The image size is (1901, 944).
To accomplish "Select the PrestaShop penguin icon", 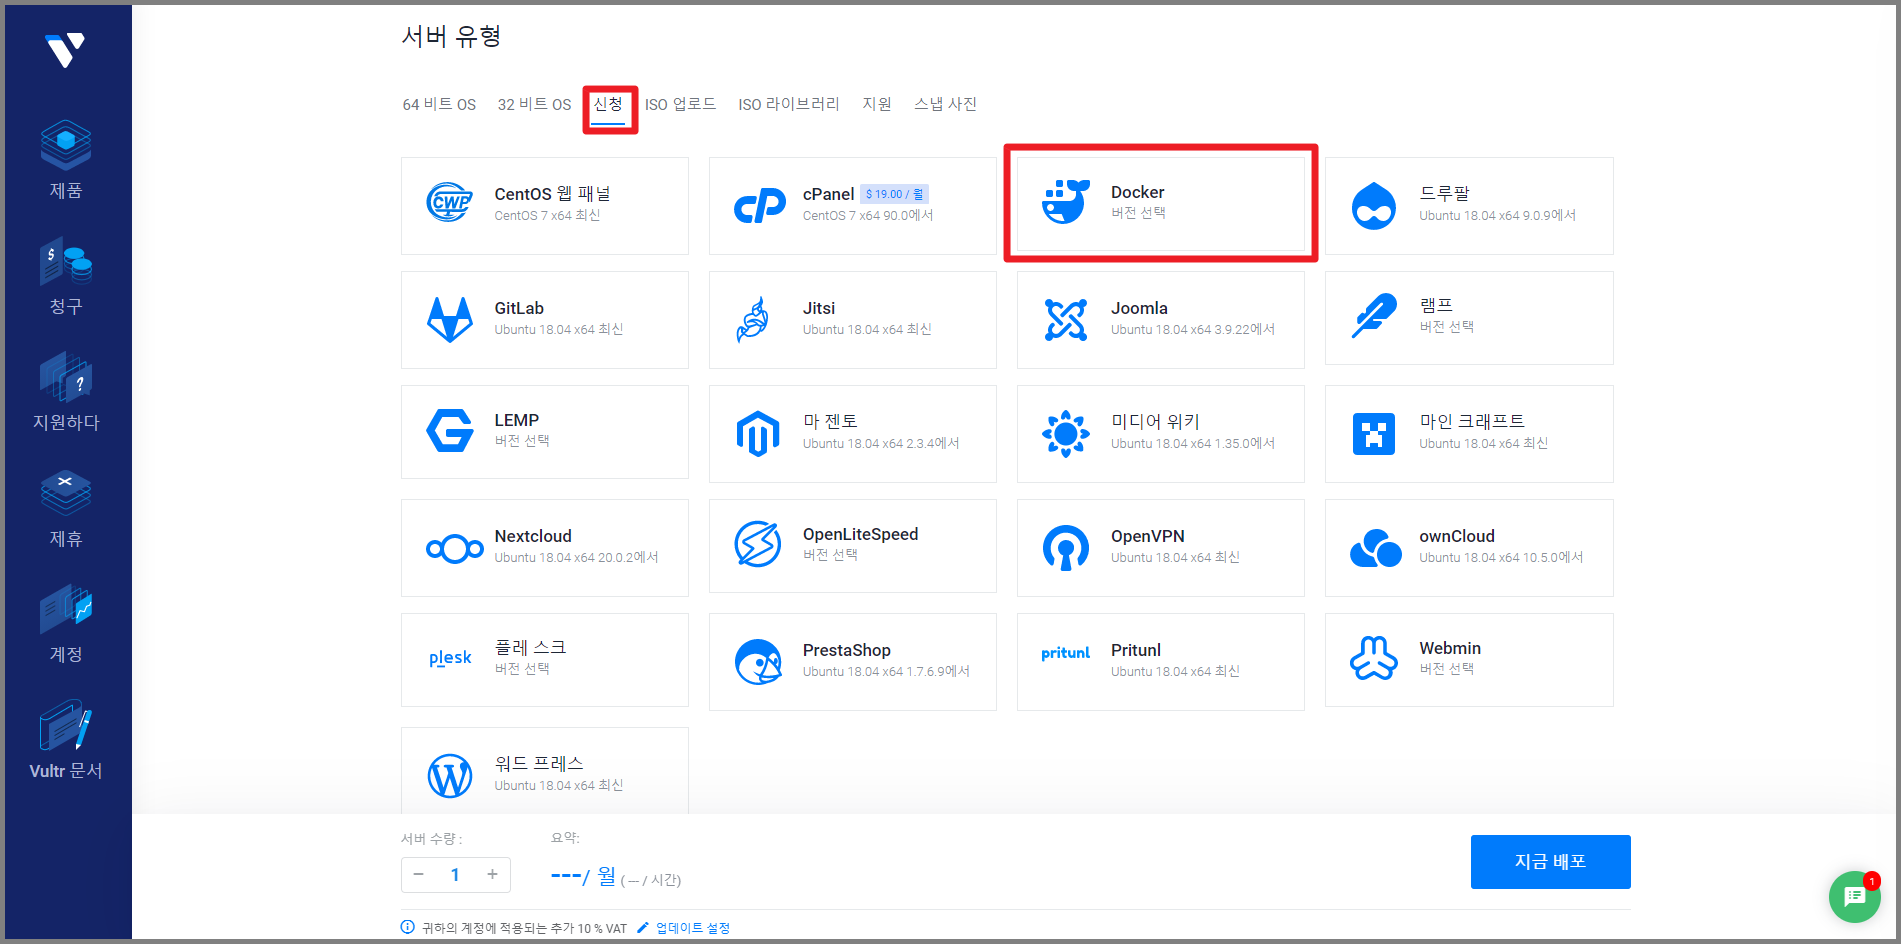I will 758,661.
